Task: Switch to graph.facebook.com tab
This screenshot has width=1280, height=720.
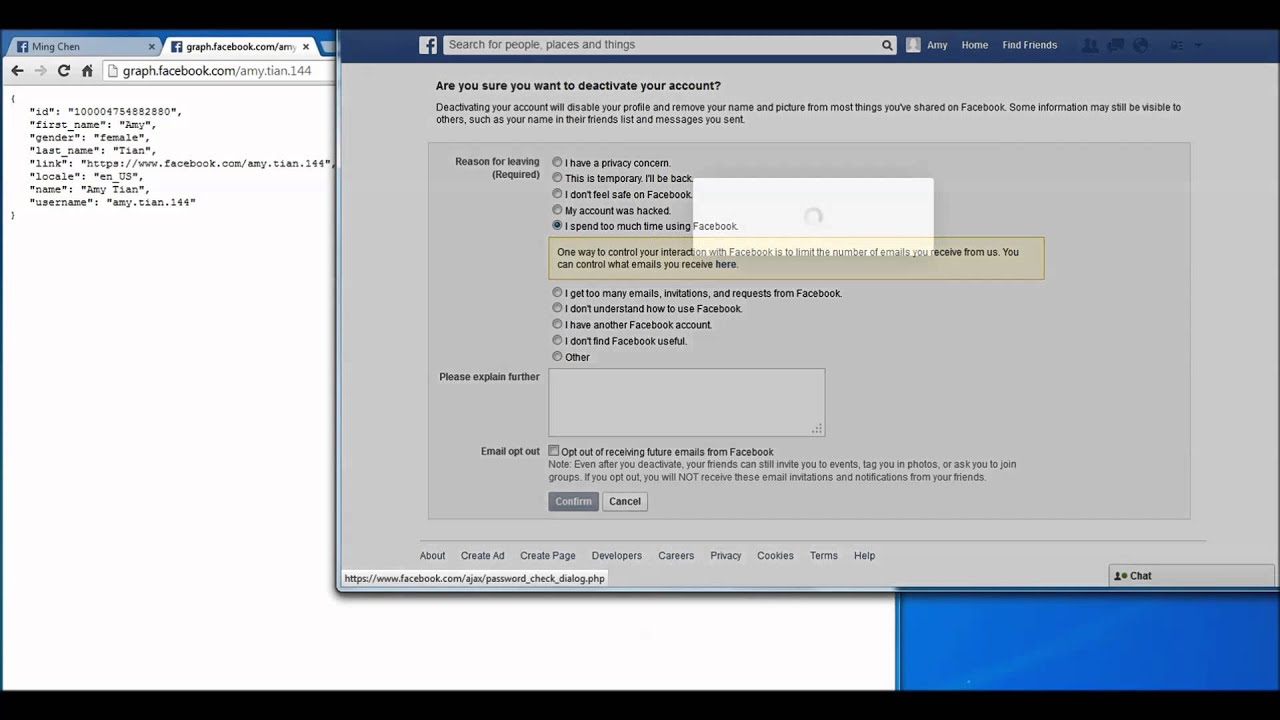Action: pos(240,47)
